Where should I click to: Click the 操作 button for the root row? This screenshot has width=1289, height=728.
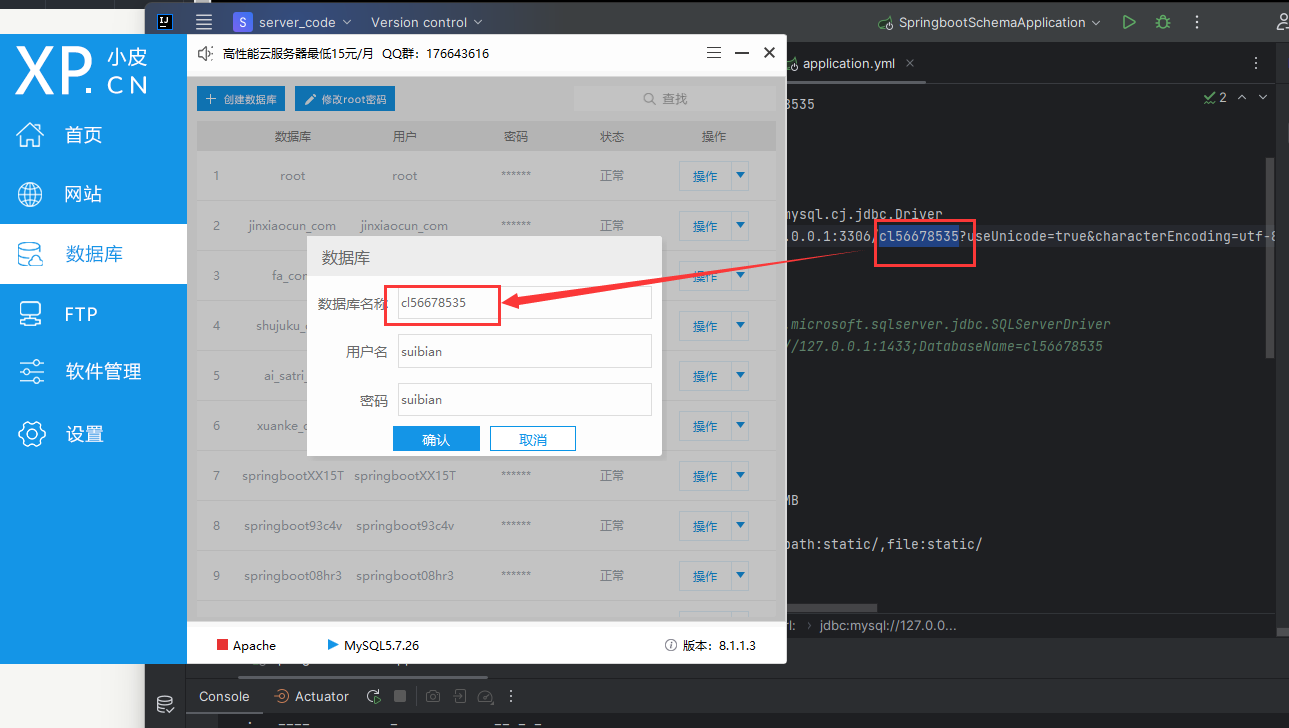pyautogui.click(x=705, y=175)
